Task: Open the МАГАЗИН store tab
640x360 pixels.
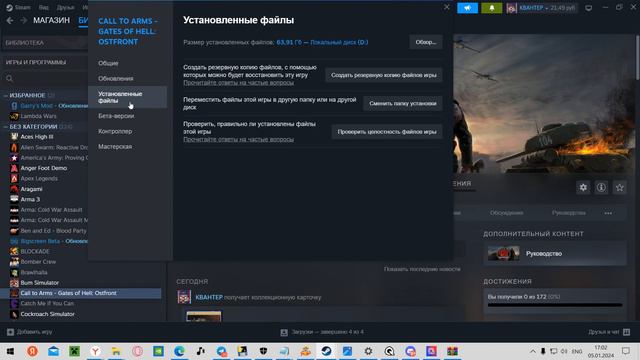Action: tap(51, 20)
